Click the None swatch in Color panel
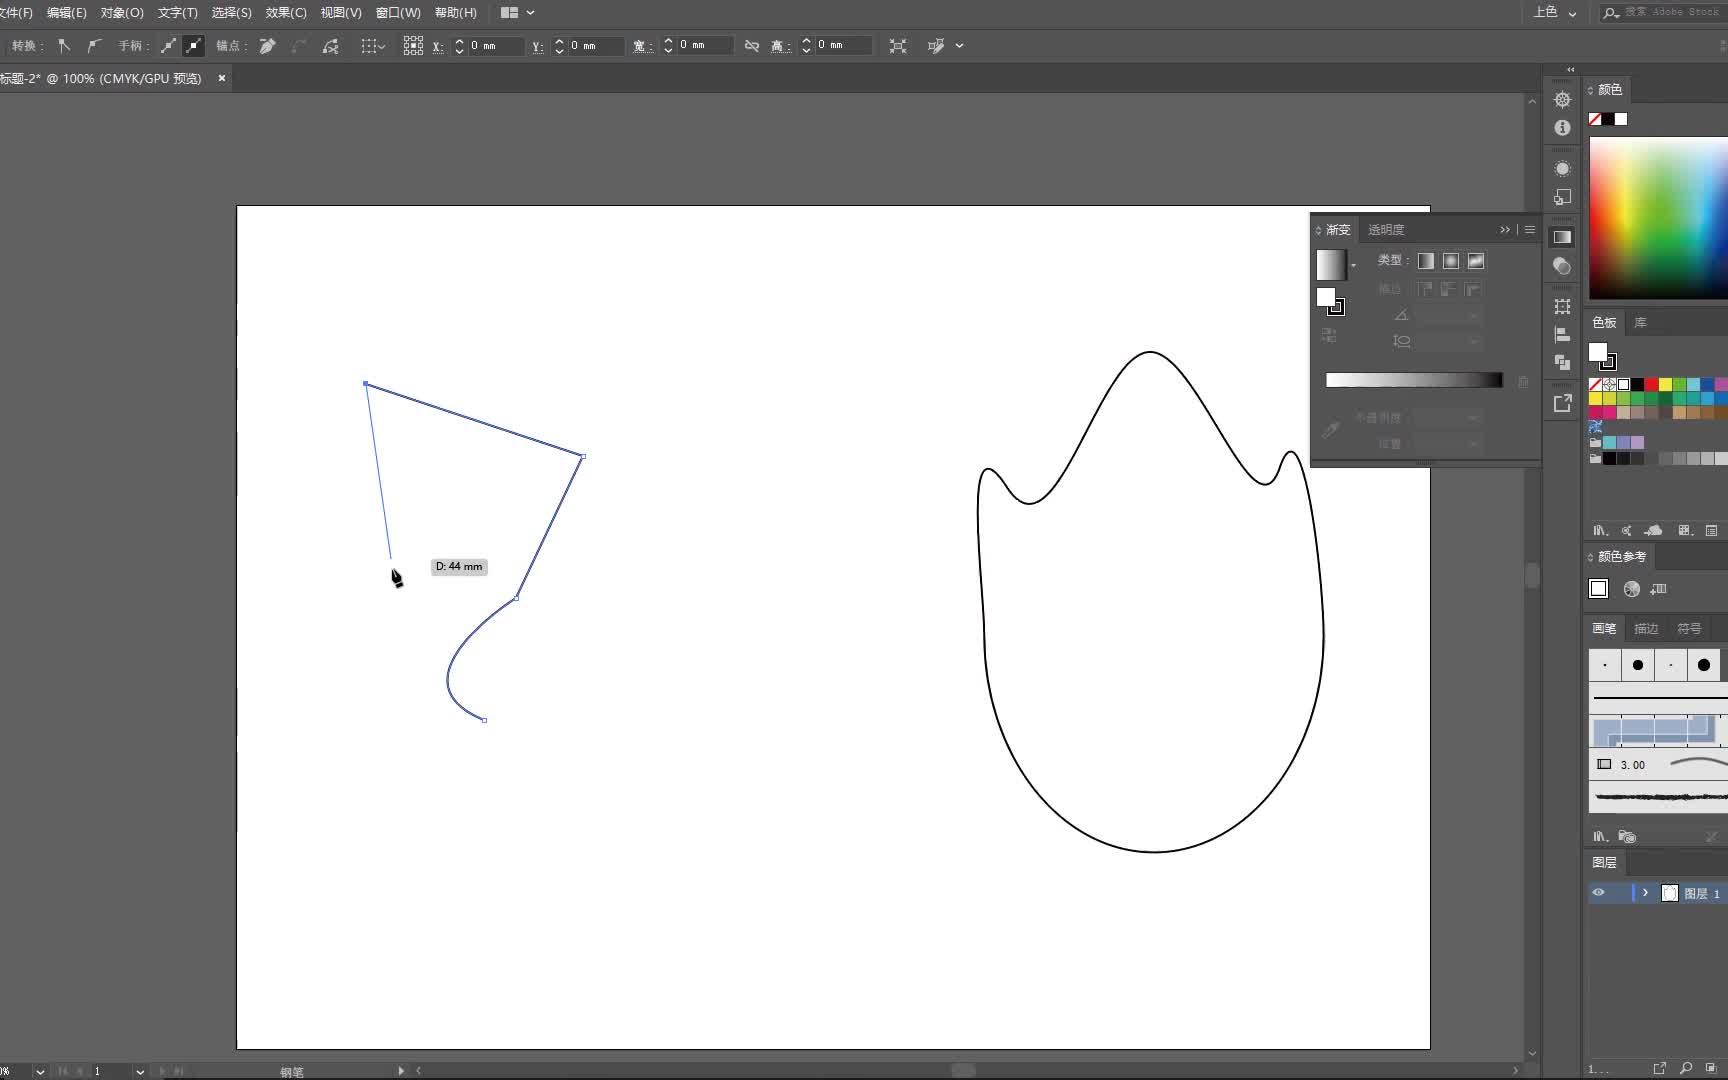Viewport: 1728px width, 1080px height. [x=1595, y=119]
